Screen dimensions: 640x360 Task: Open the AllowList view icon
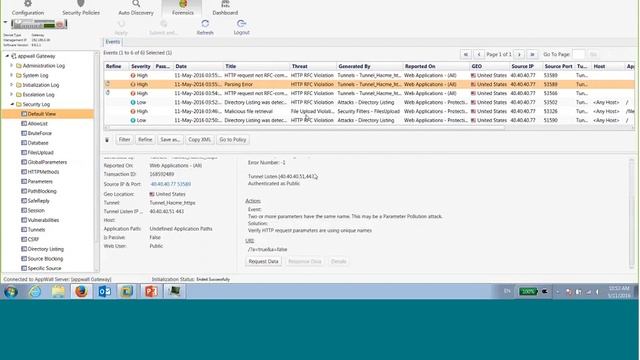coord(24,124)
